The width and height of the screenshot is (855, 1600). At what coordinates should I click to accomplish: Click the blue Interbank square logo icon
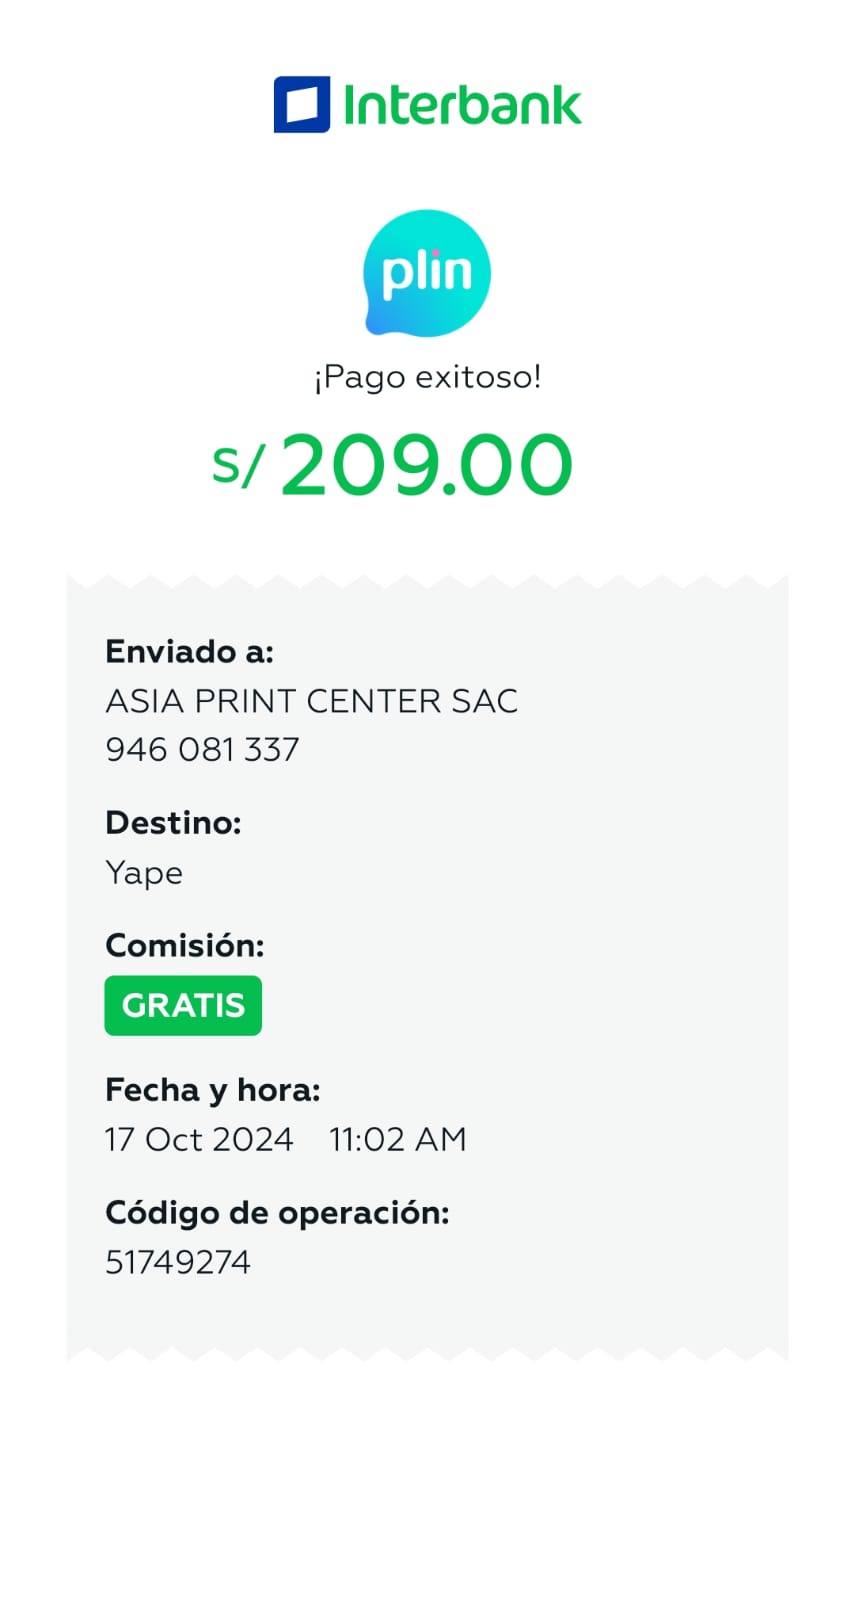tap(302, 105)
